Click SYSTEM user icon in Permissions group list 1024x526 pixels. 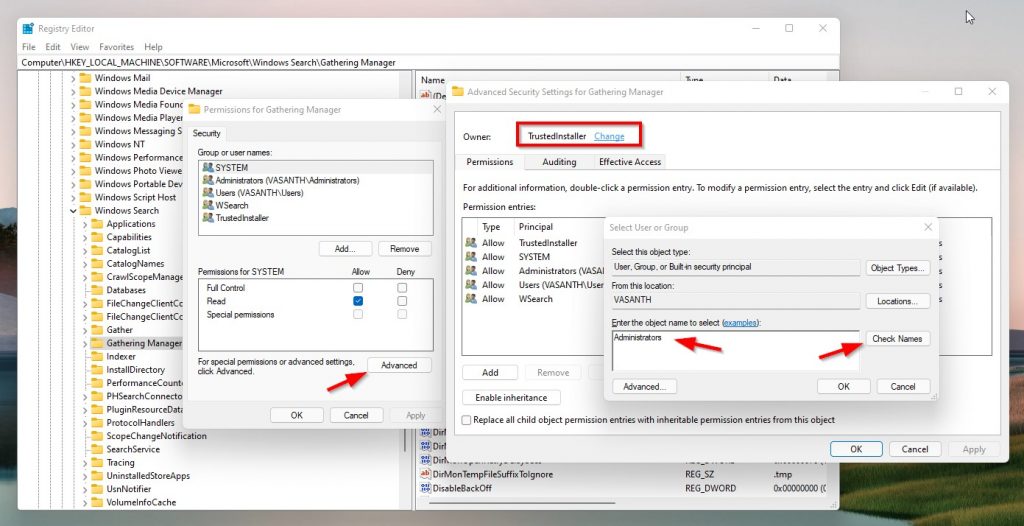click(208, 168)
